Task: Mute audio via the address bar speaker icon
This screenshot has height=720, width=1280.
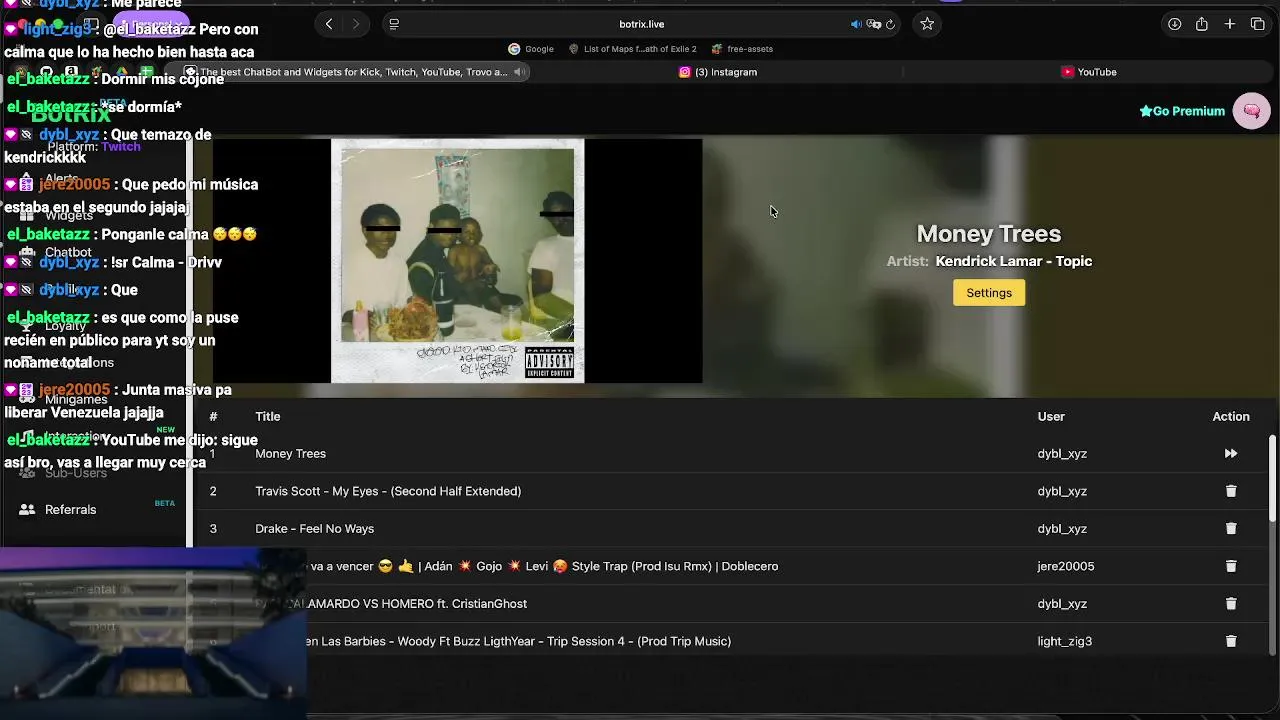Action: [856, 24]
